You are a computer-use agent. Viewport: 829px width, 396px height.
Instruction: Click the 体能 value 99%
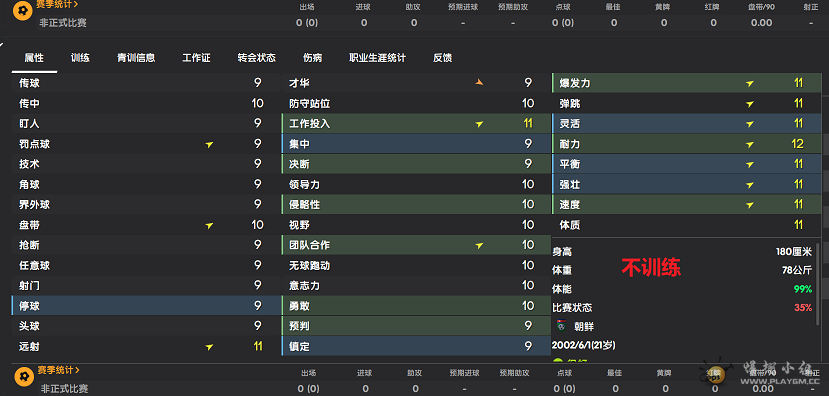[x=803, y=289]
